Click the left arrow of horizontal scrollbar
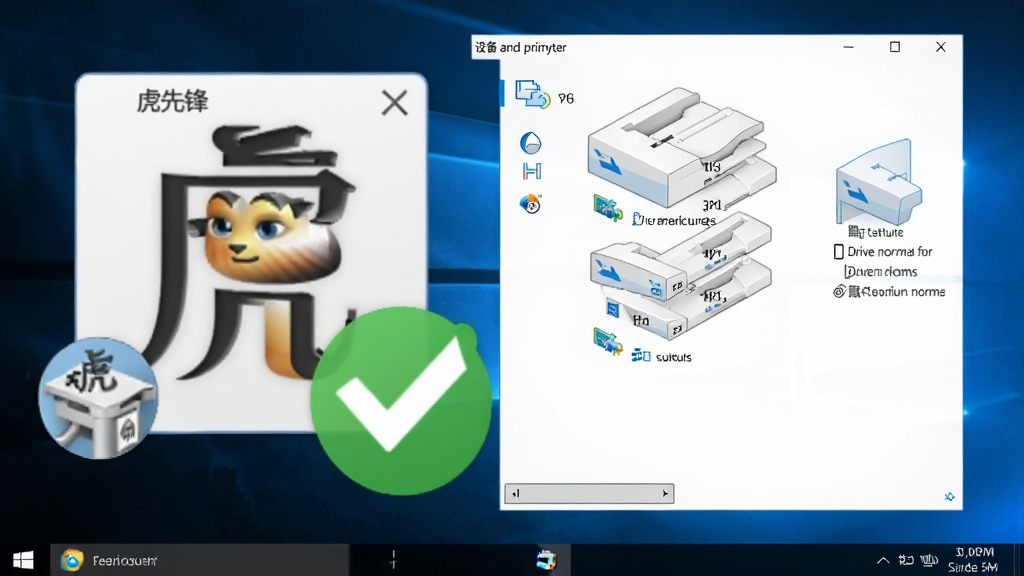The height and width of the screenshot is (576, 1024). 516,494
